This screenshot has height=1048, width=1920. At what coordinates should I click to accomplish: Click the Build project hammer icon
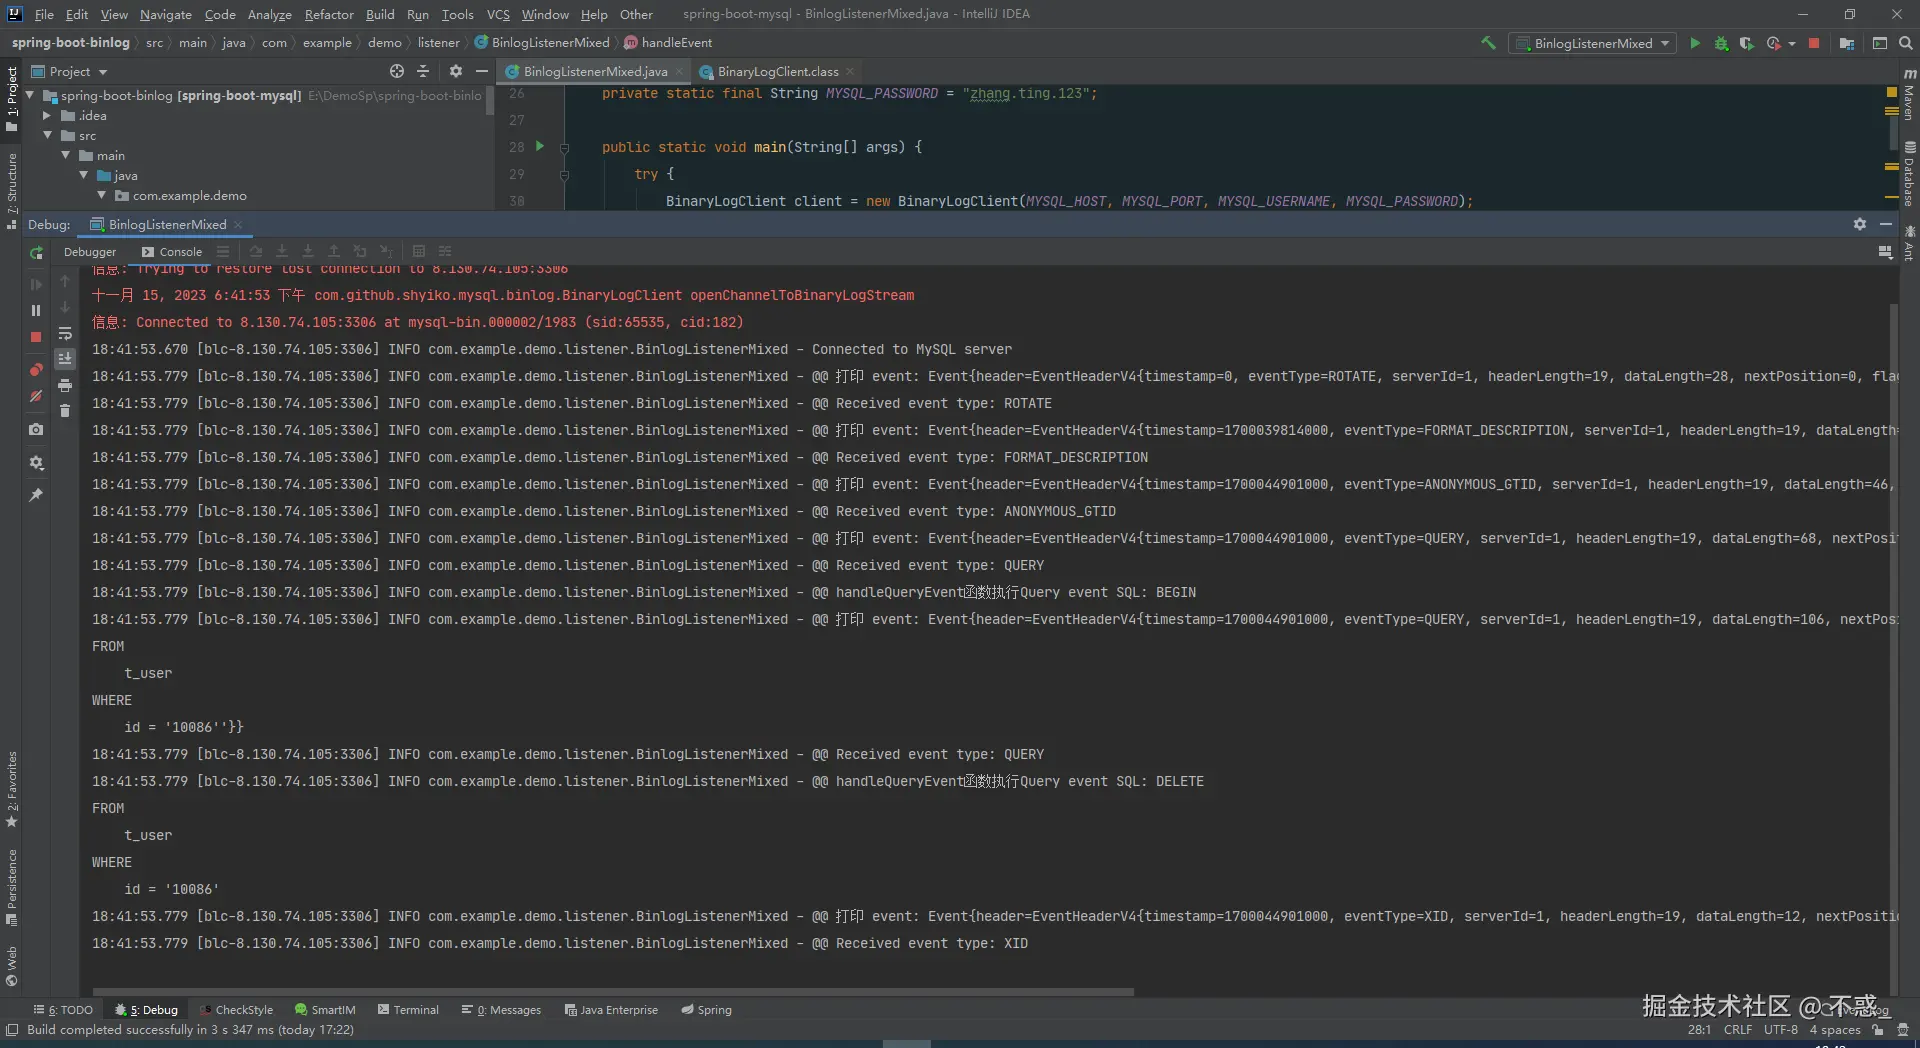point(1488,43)
